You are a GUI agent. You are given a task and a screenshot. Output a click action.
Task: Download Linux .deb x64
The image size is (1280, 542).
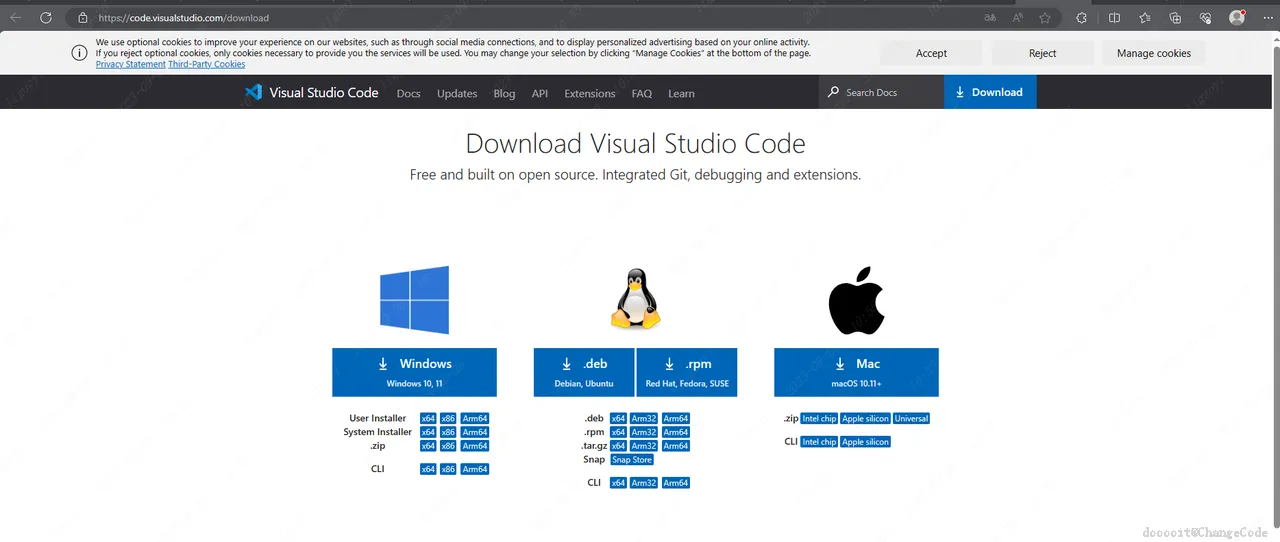(x=618, y=418)
